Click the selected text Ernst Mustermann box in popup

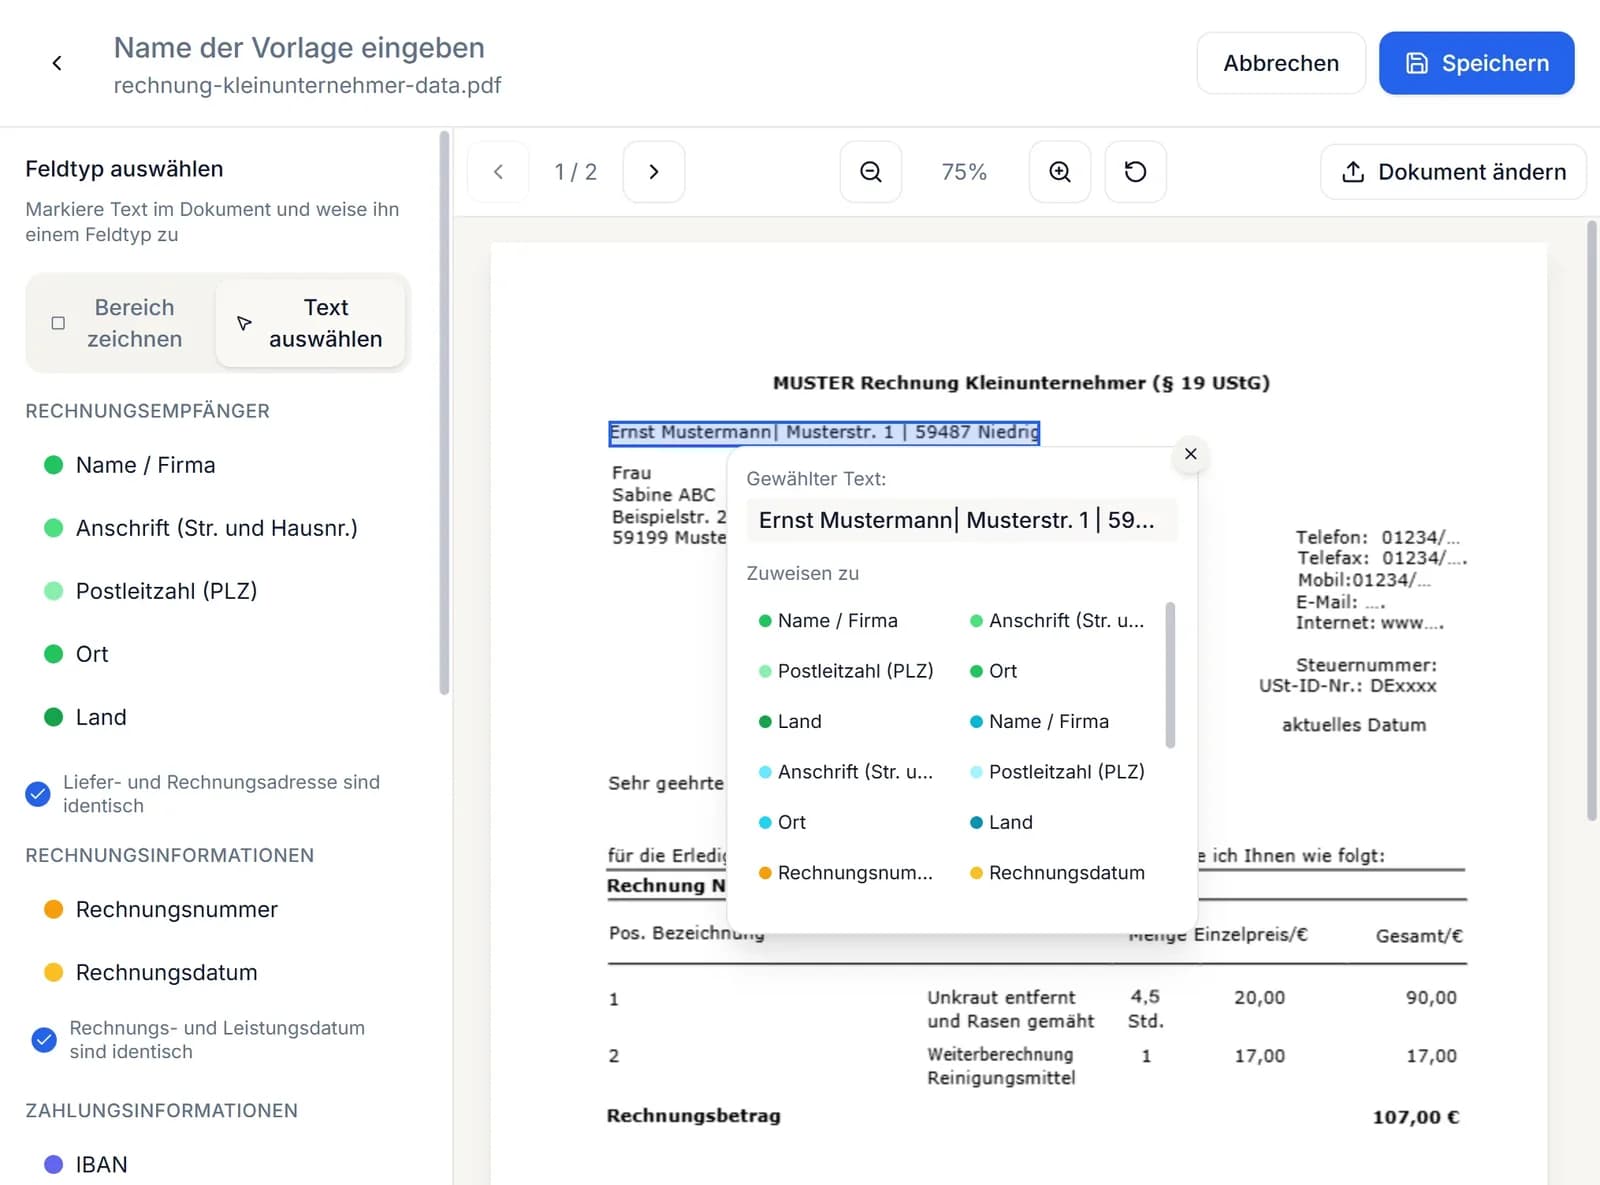click(962, 520)
